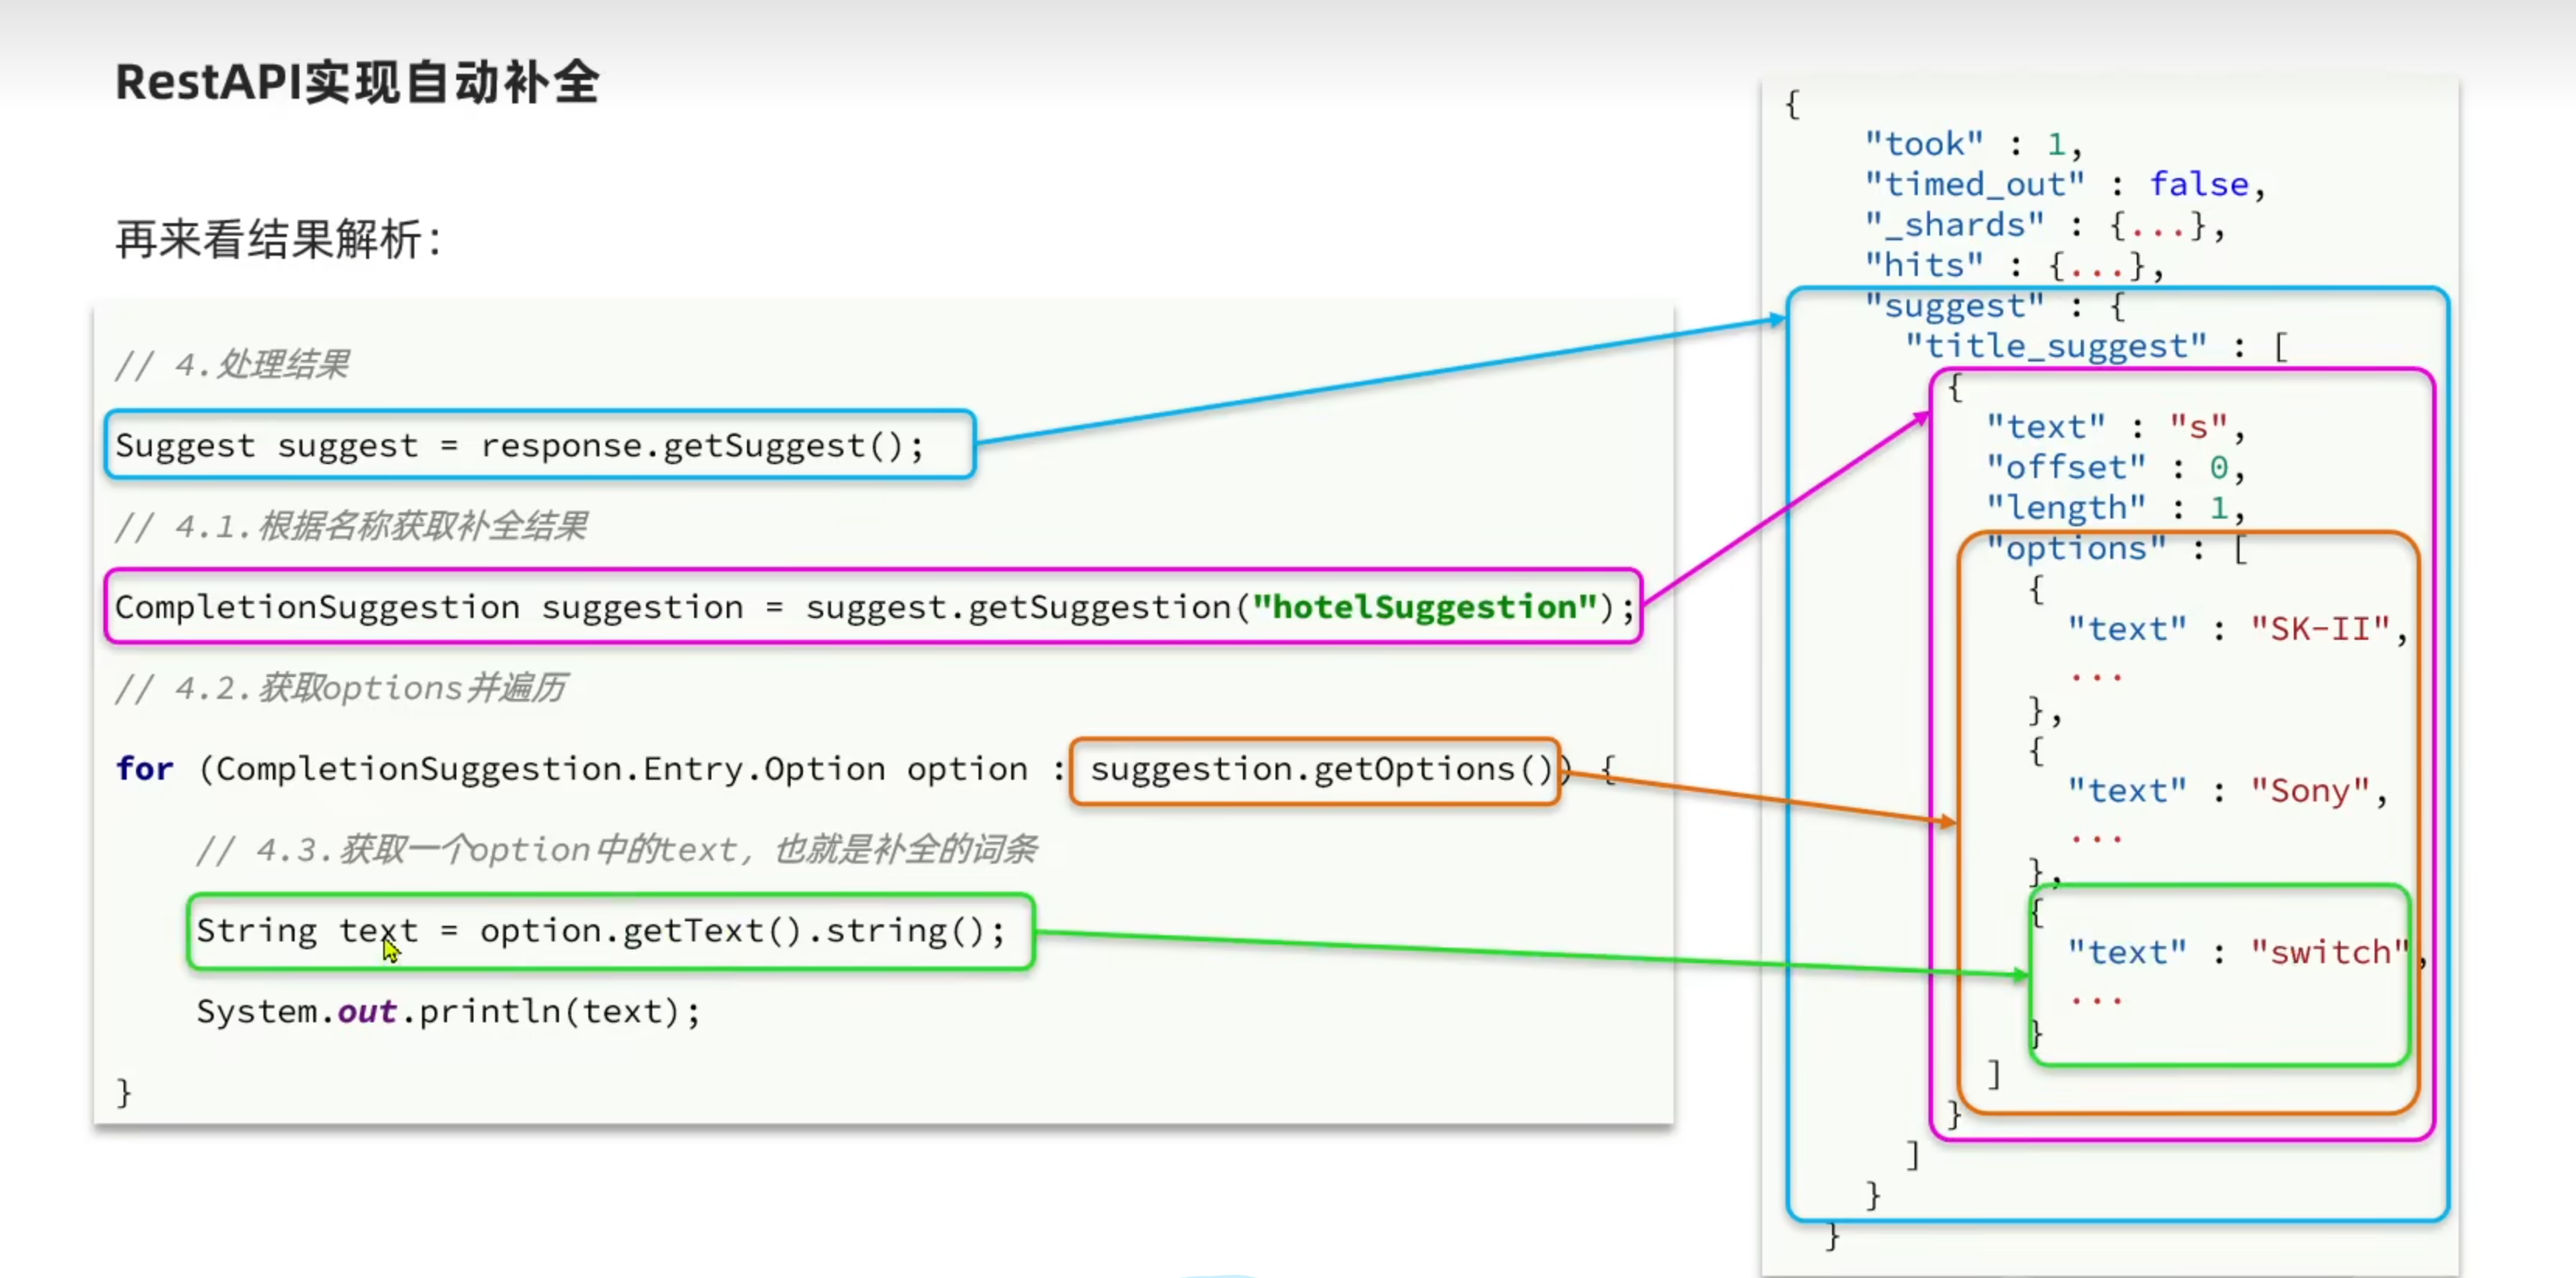Viewport: 2576px width, 1278px height.
Task: Click the "timed_out" false value
Action: coord(2198,185)
